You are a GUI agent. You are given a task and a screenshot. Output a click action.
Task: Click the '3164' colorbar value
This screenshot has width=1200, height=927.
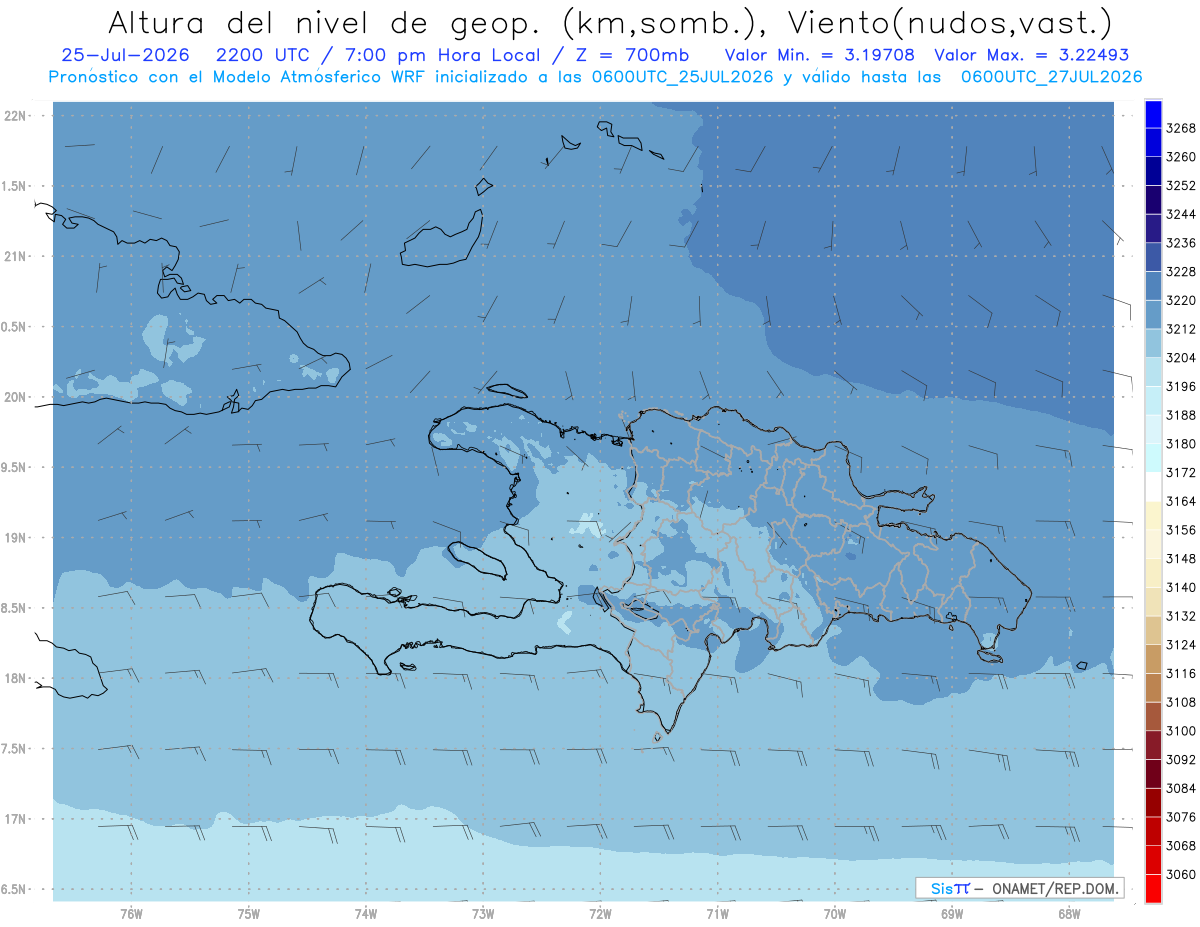pyautogui.click(x=1181, y=501)
